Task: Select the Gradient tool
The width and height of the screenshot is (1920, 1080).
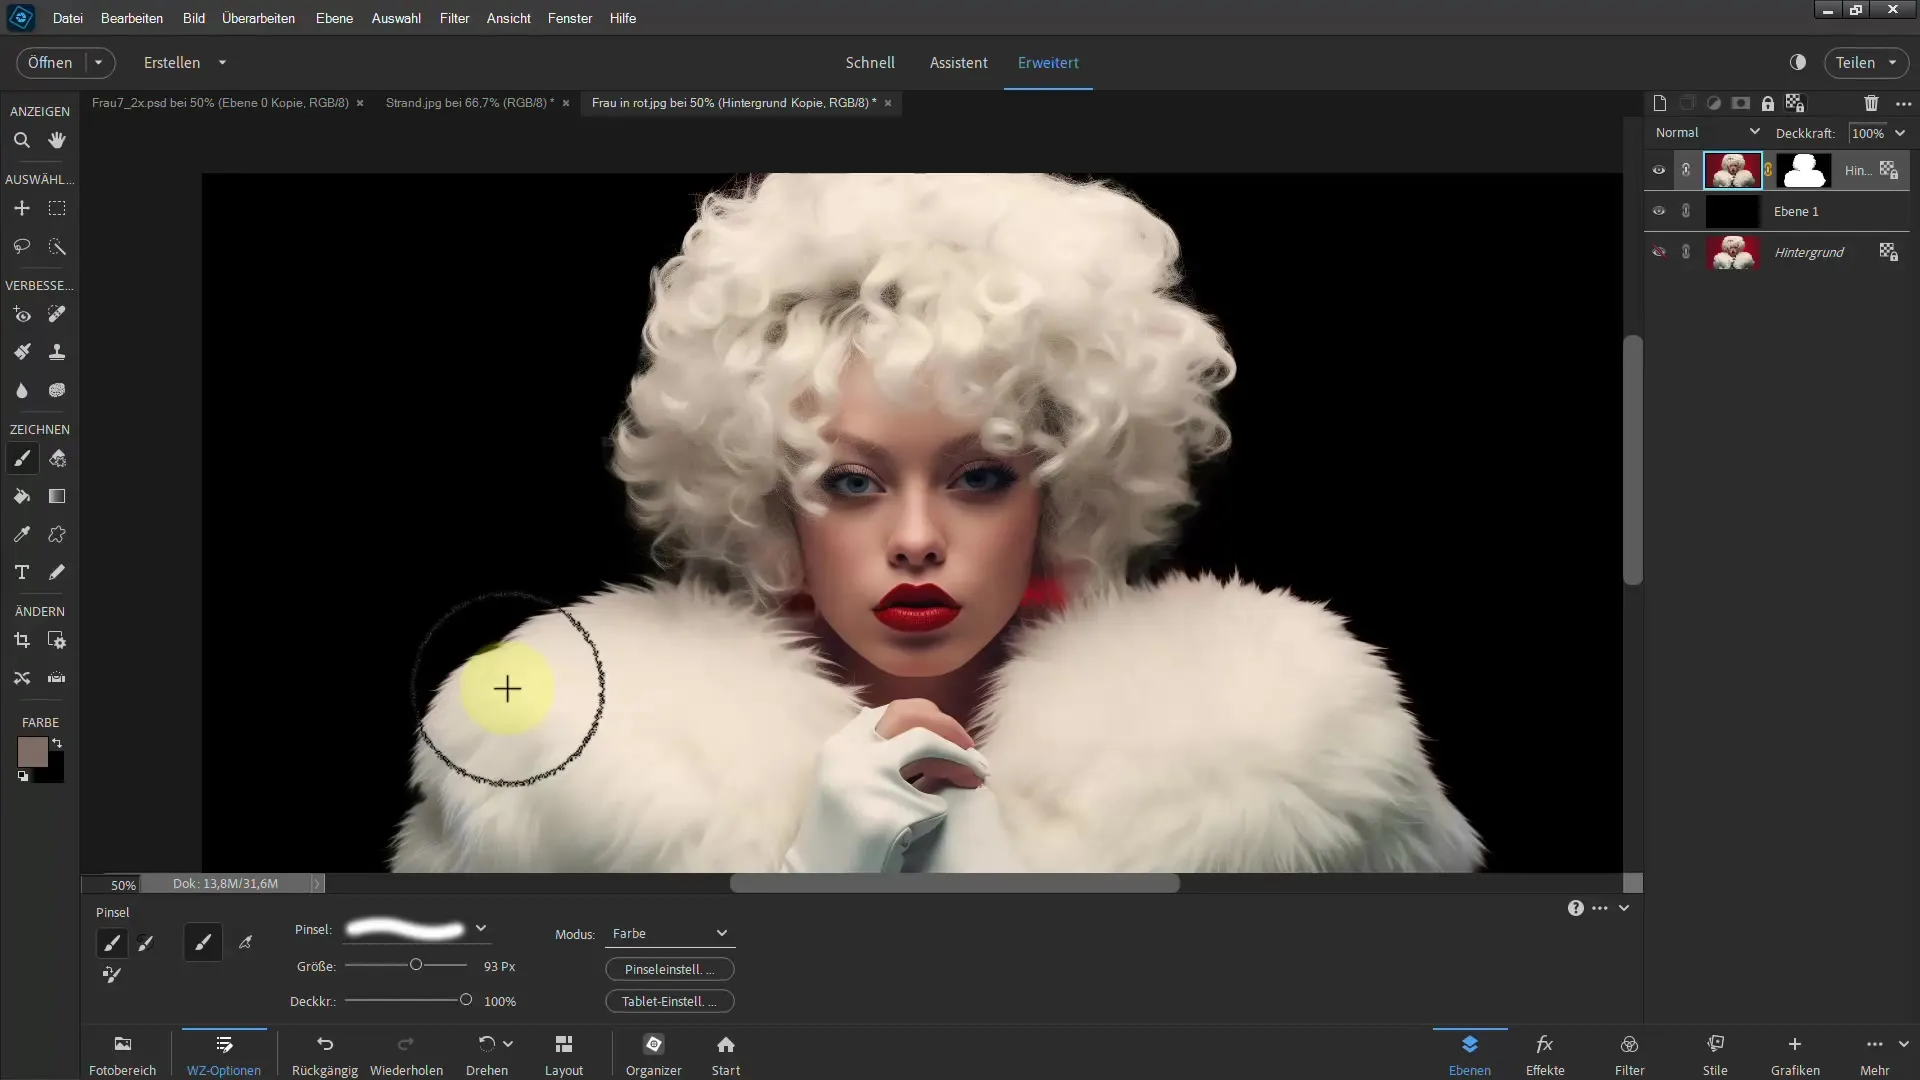Action: click(57, 497)
